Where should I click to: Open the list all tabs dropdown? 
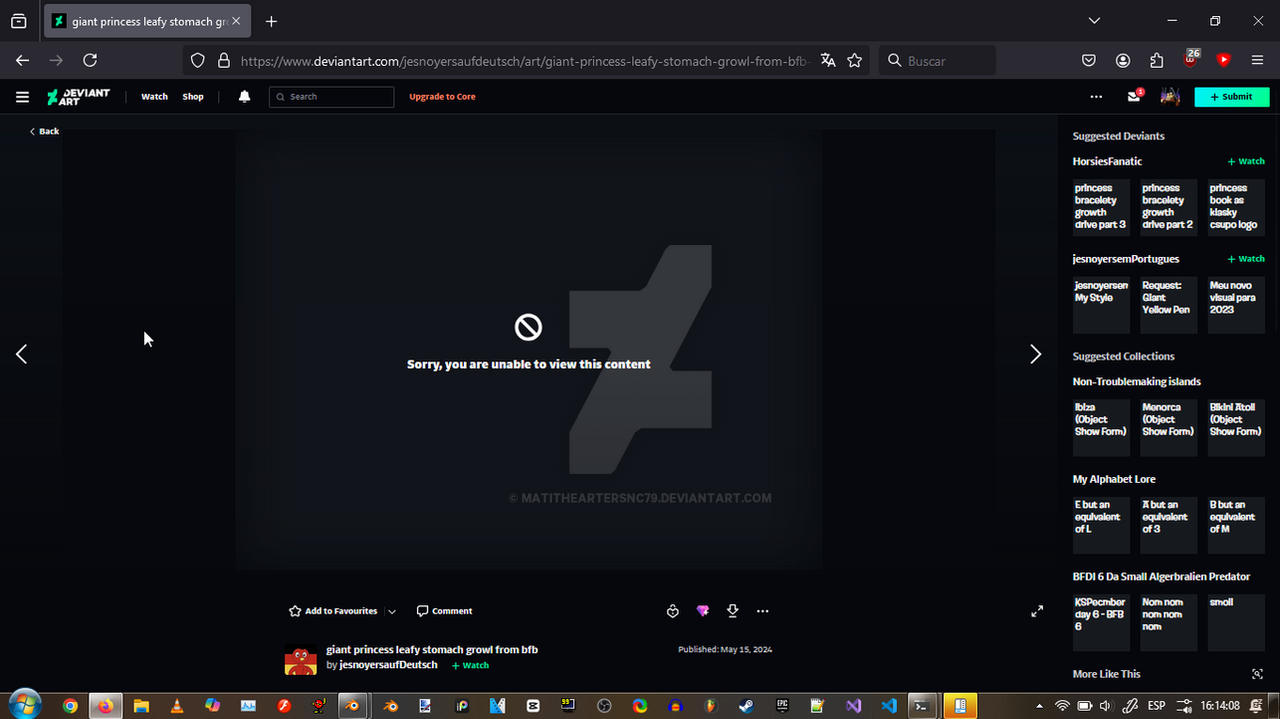1094,21
